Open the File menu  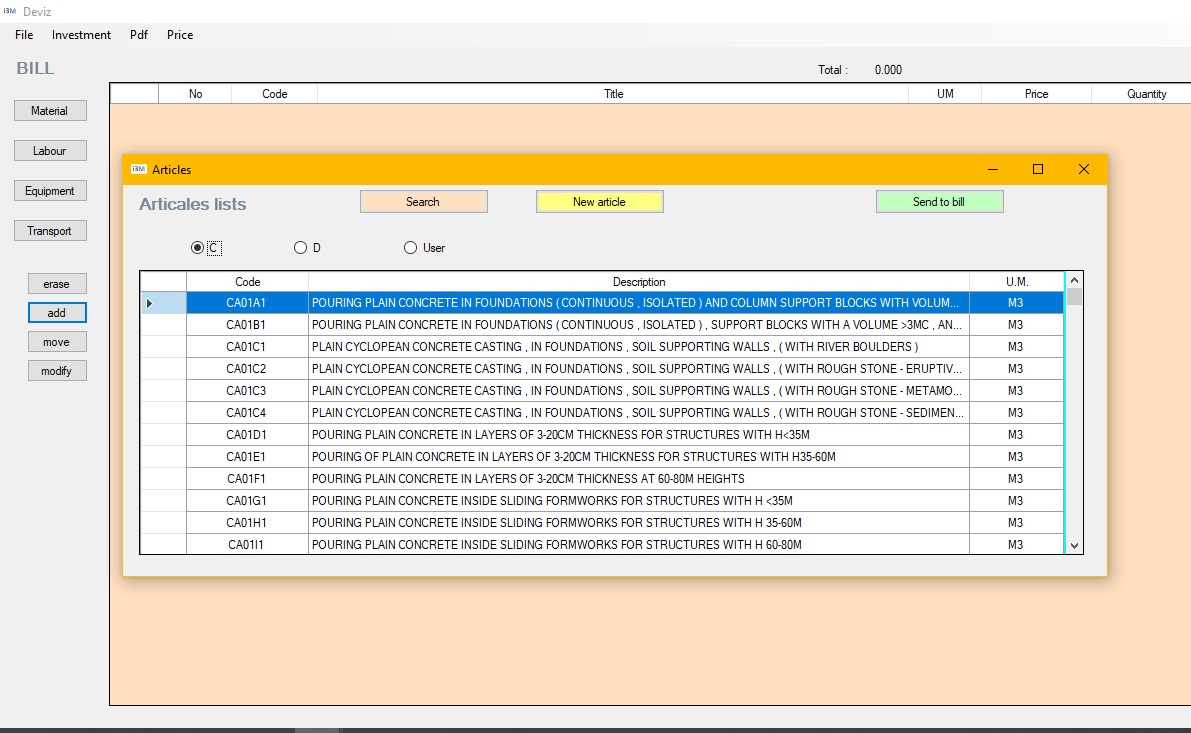[24, 35]
